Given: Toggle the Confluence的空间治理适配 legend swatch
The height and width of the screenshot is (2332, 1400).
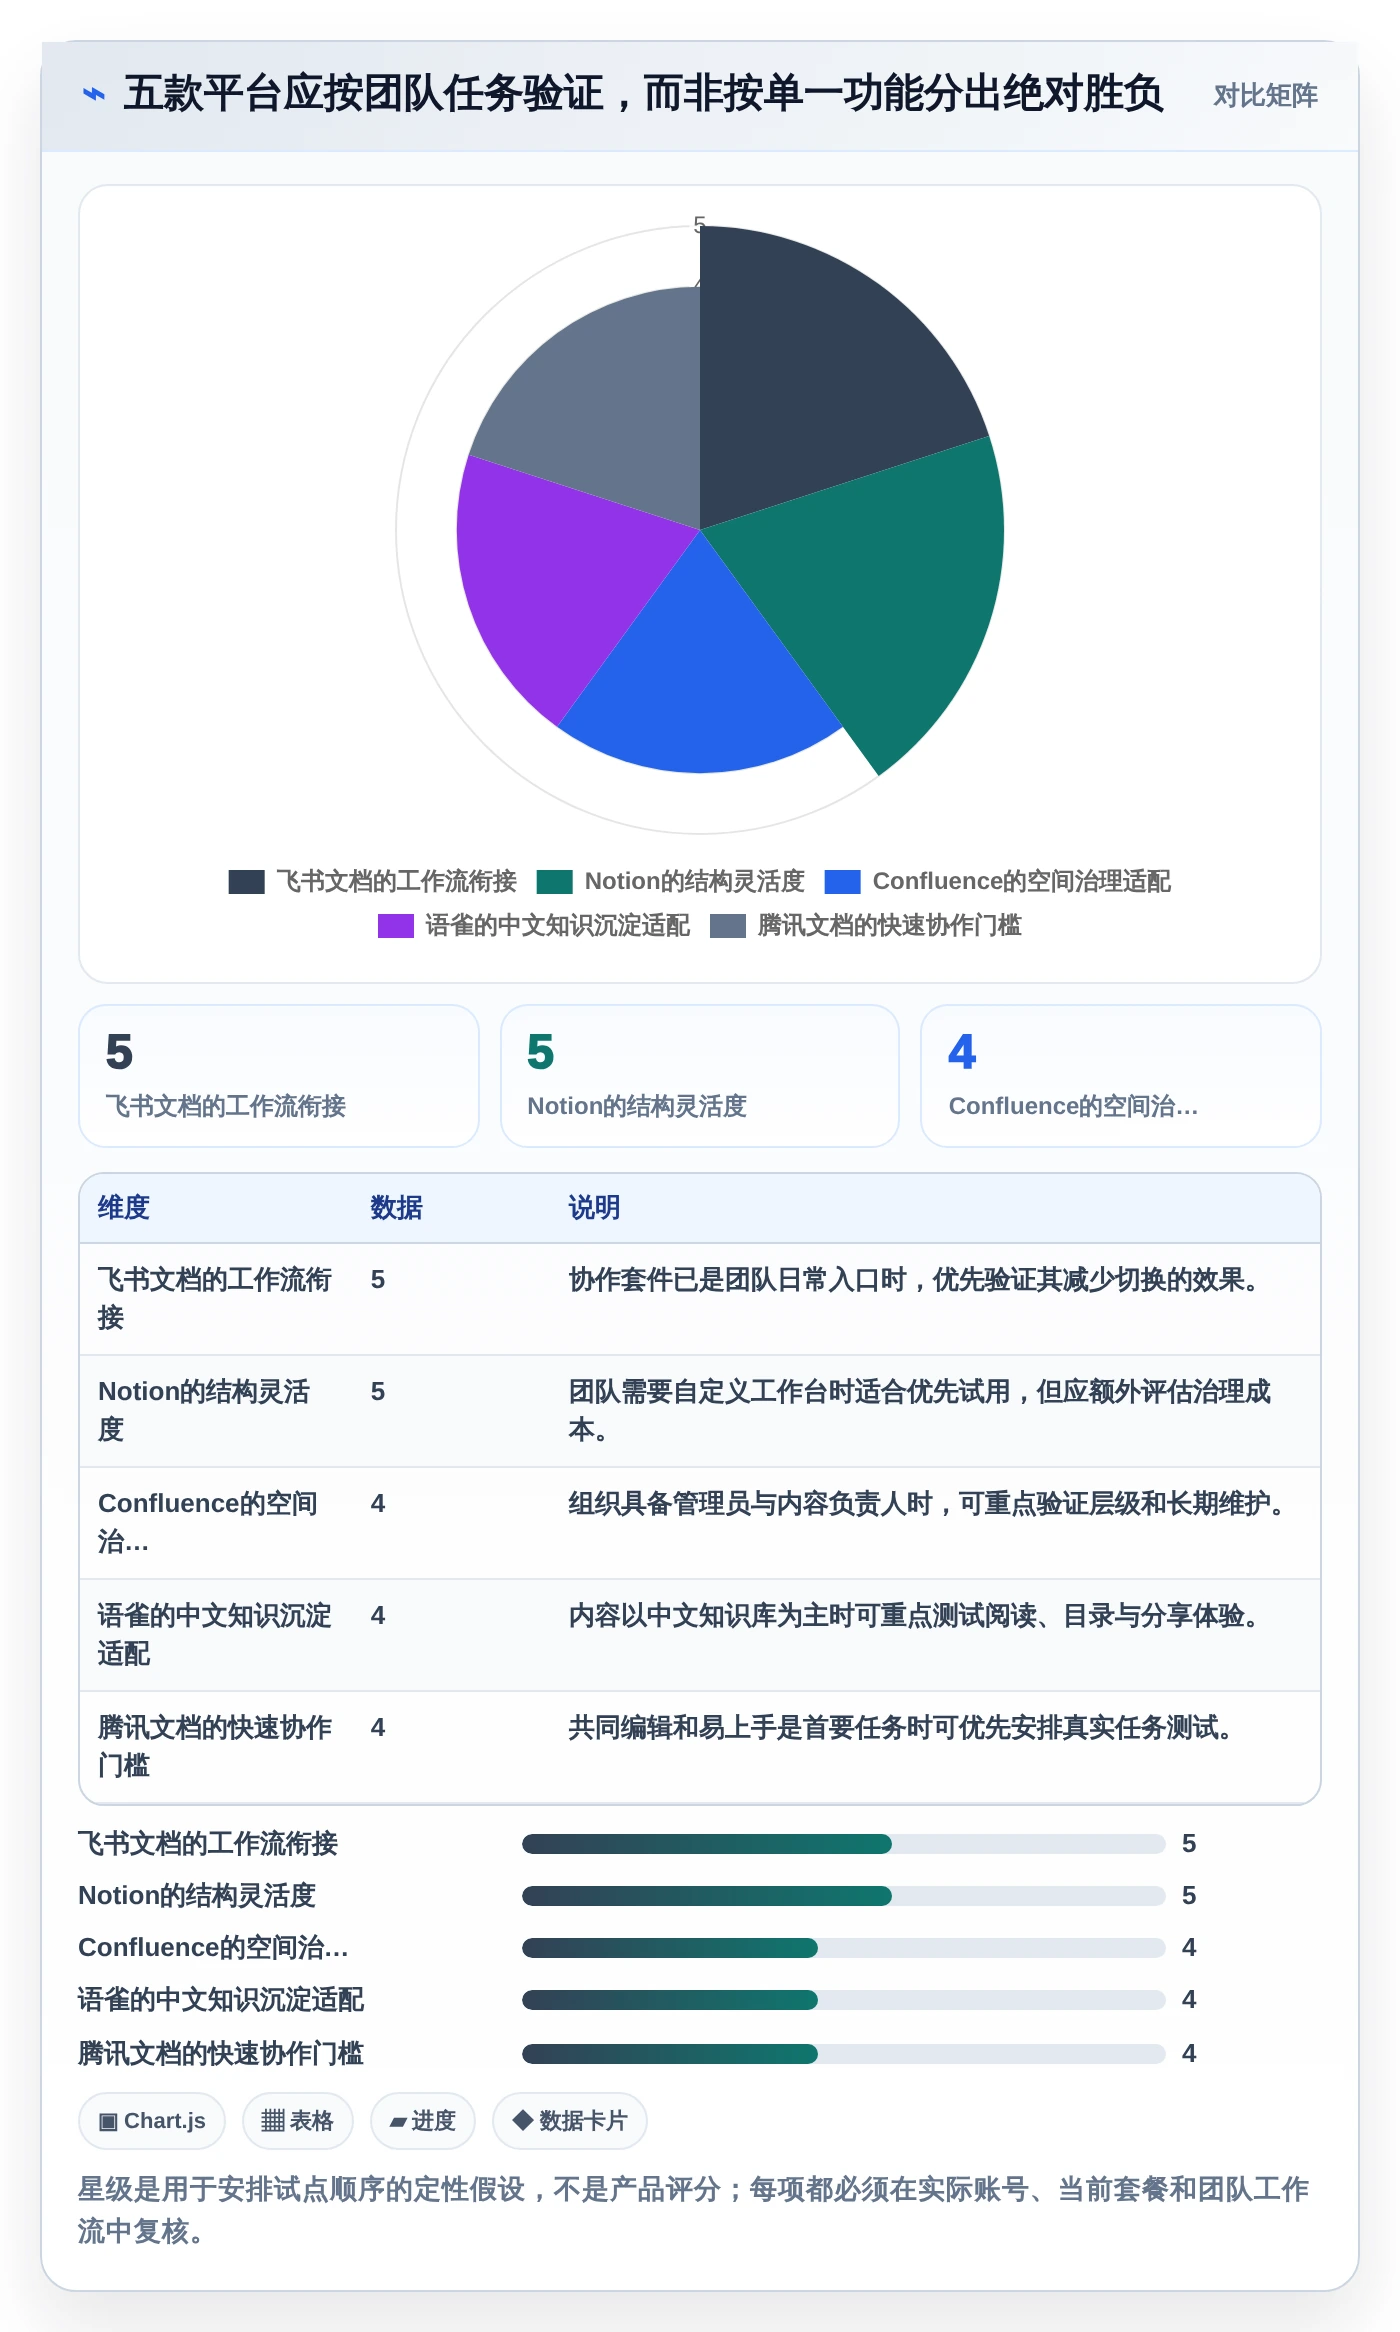Looking at the screenshot, I should pos(842,882).
